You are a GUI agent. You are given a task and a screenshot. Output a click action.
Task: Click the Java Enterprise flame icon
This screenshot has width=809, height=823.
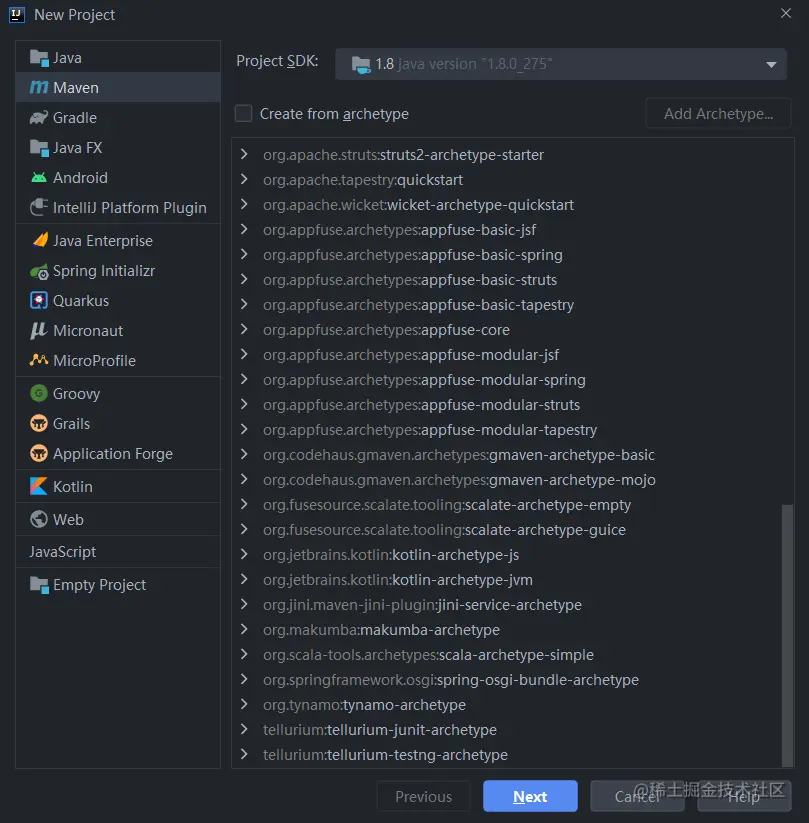click(40, 240)
